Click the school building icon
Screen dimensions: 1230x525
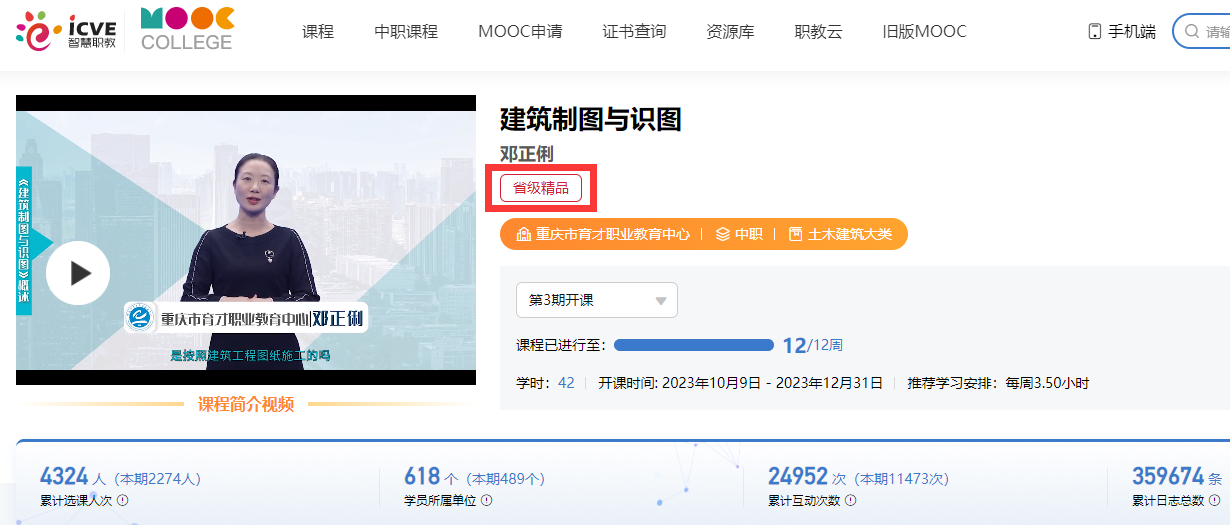(523, 234)
